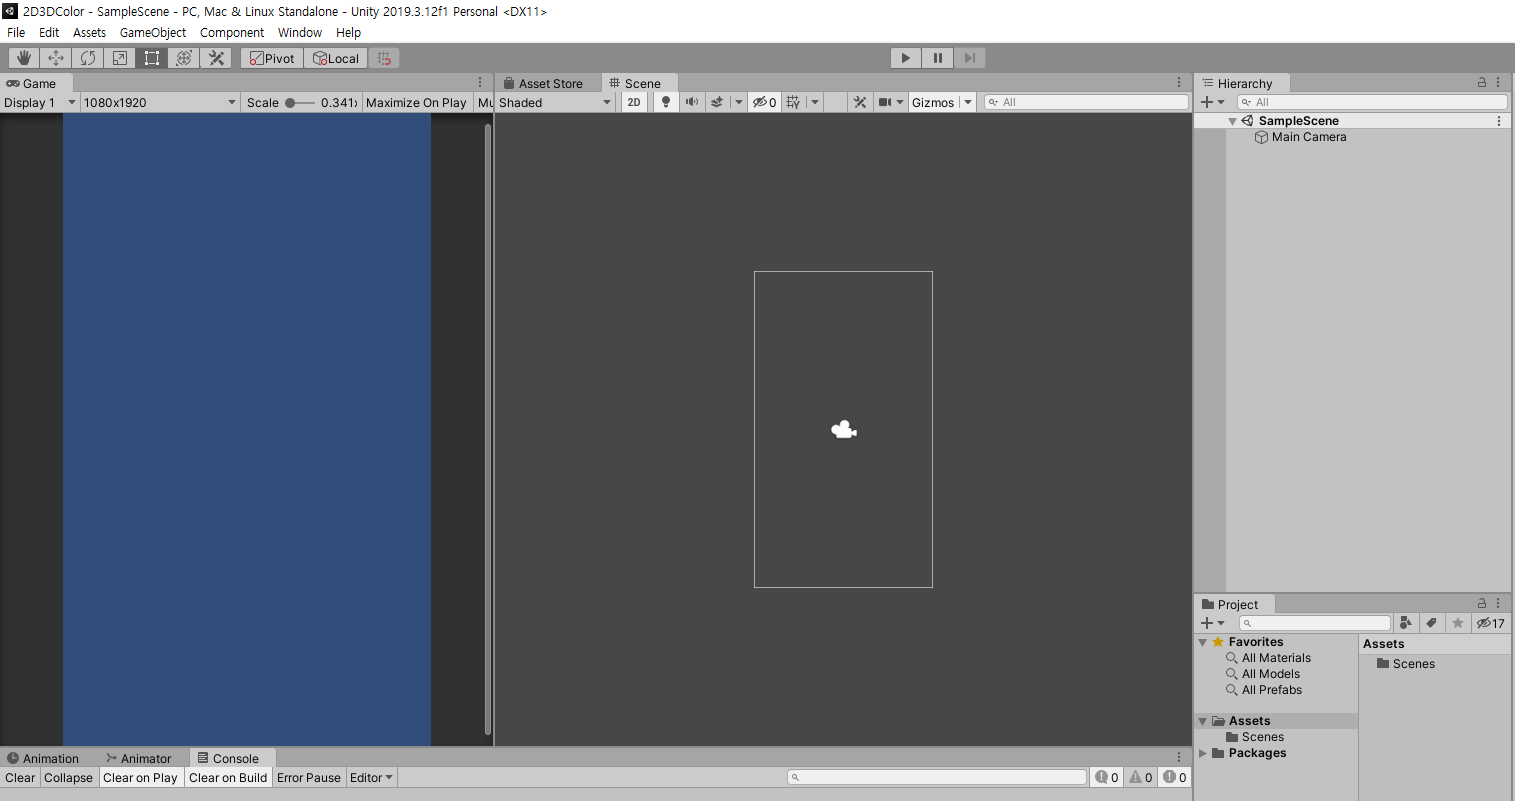Open SampleScene options menu
This screenshot has height=801, width=1515.
1499,121
